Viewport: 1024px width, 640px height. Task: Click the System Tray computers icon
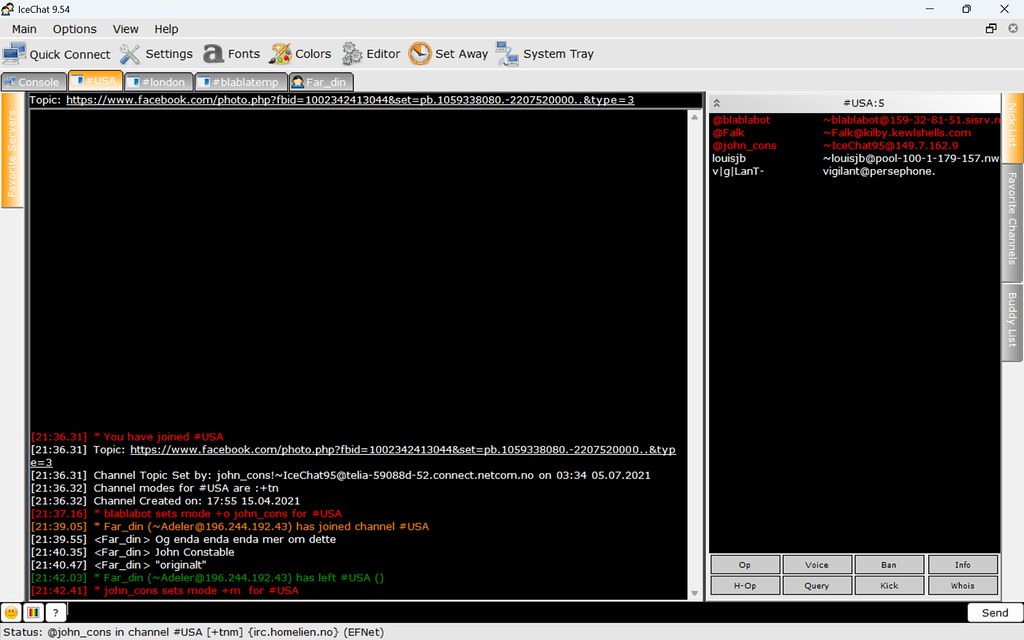click(x=507, y=54)
